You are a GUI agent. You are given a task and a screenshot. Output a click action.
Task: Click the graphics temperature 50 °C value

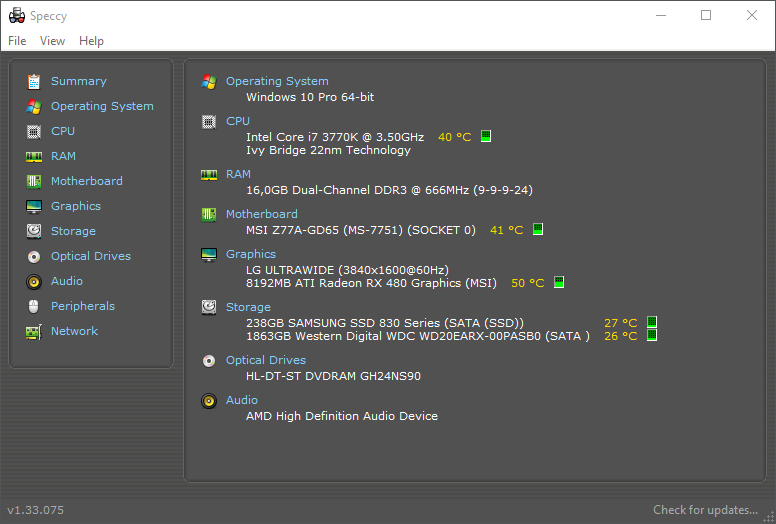(x=528, y=283)
